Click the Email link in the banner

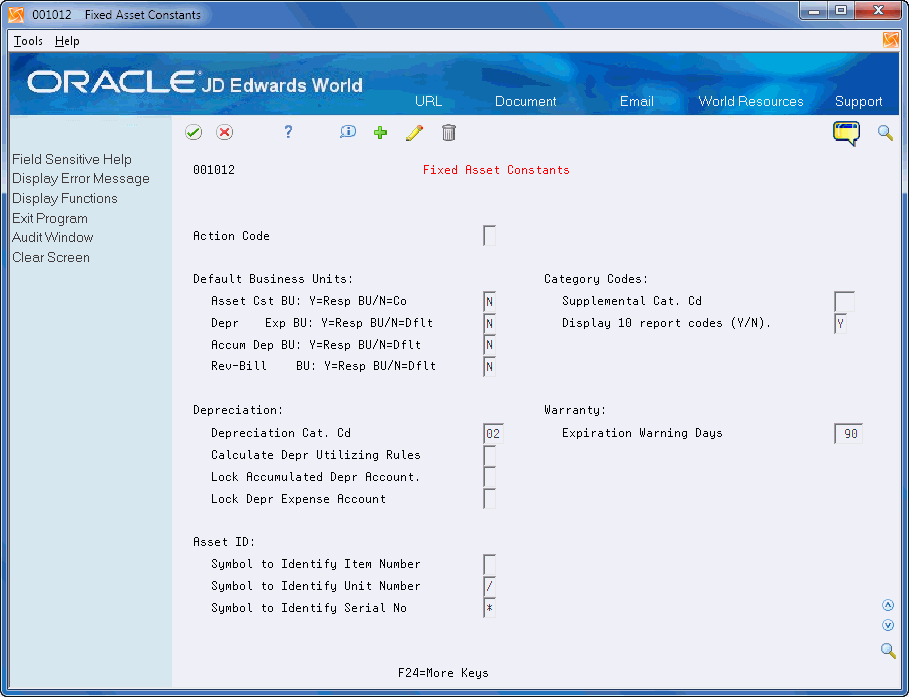637,101
